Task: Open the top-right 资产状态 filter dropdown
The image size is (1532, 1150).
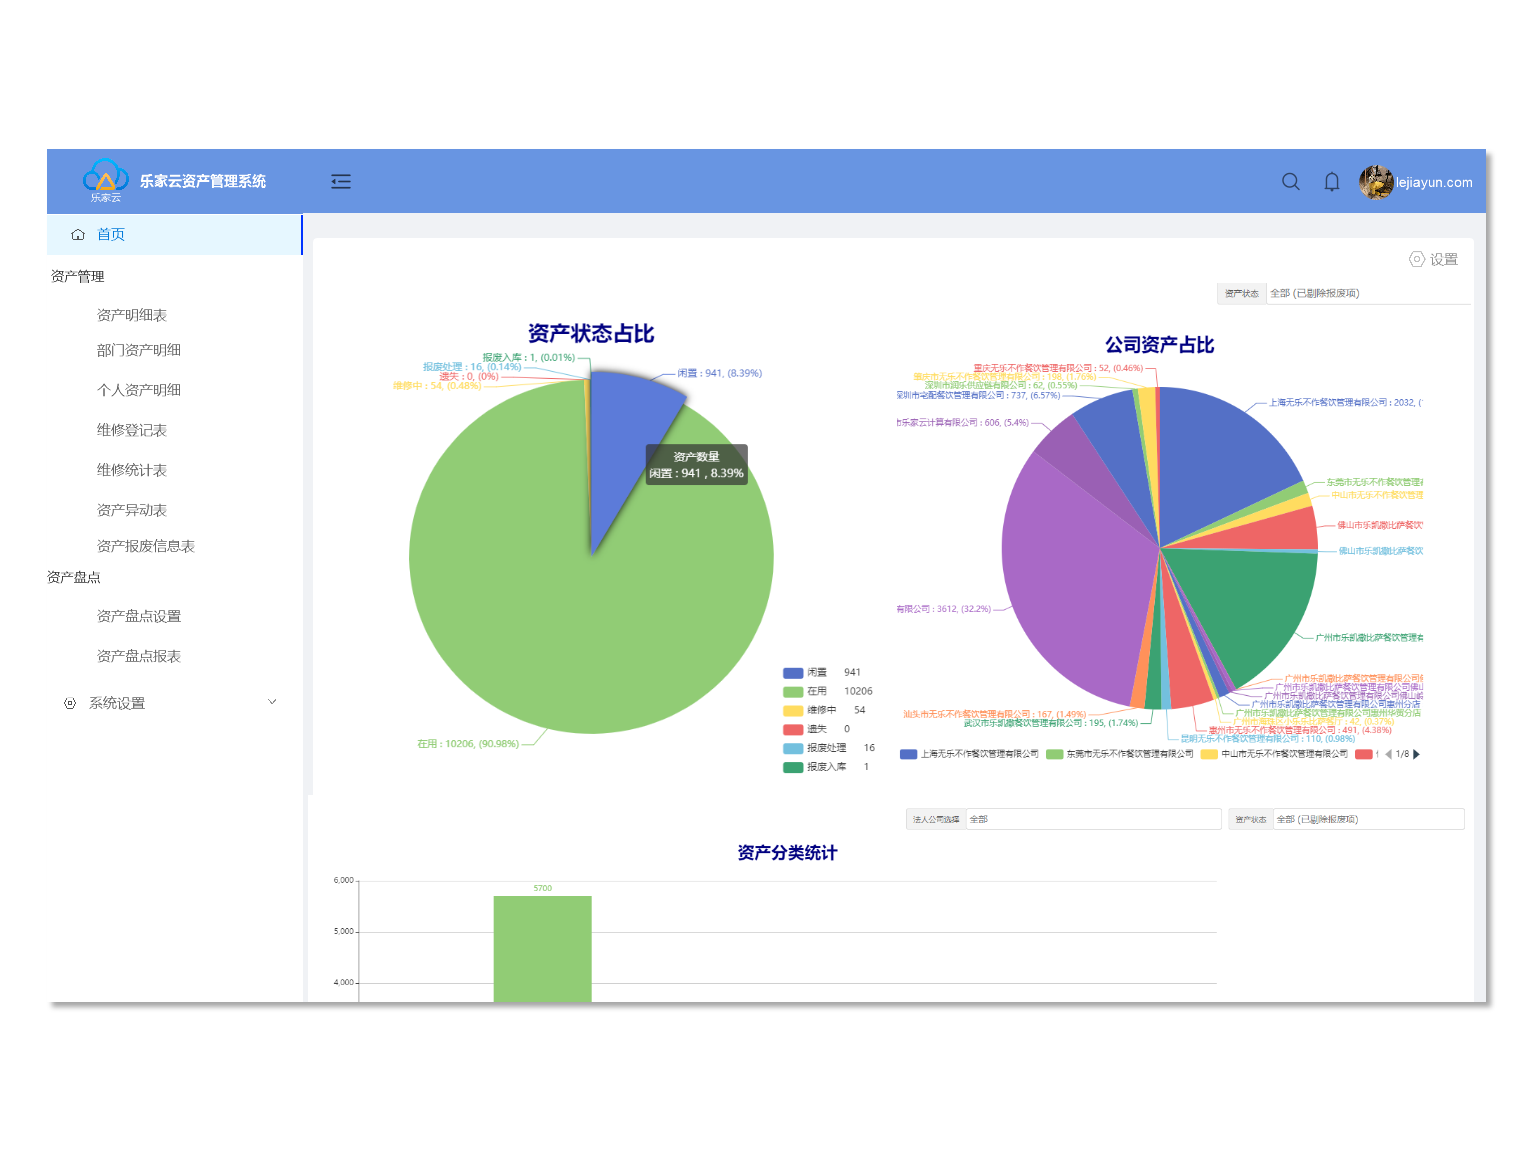Action: point(1366,293)
